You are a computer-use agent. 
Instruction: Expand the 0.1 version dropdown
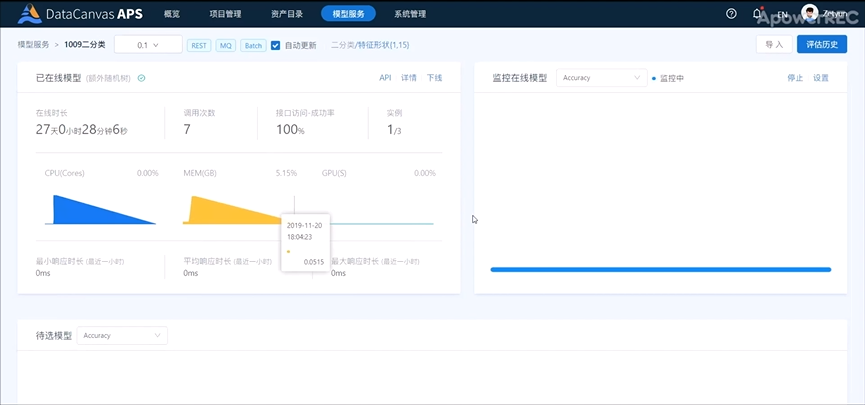coord(148,45)
